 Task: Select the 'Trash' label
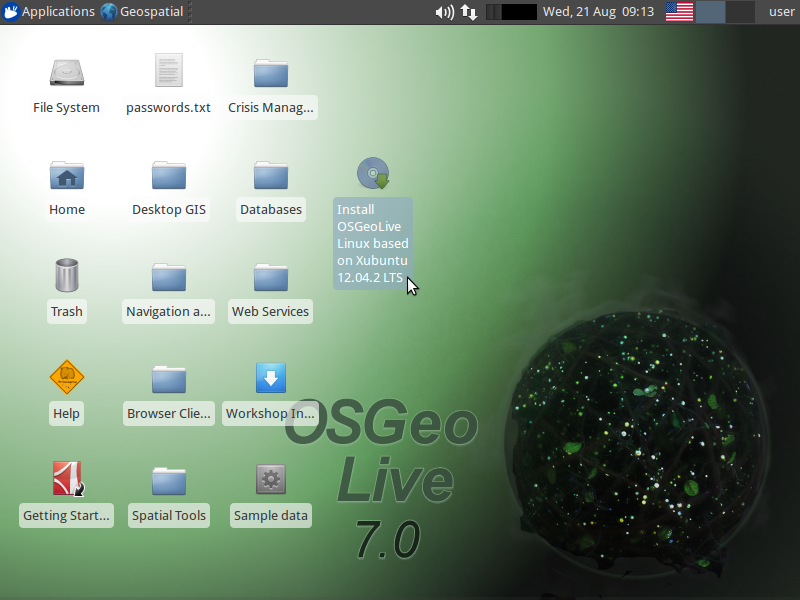click(67, 312)
